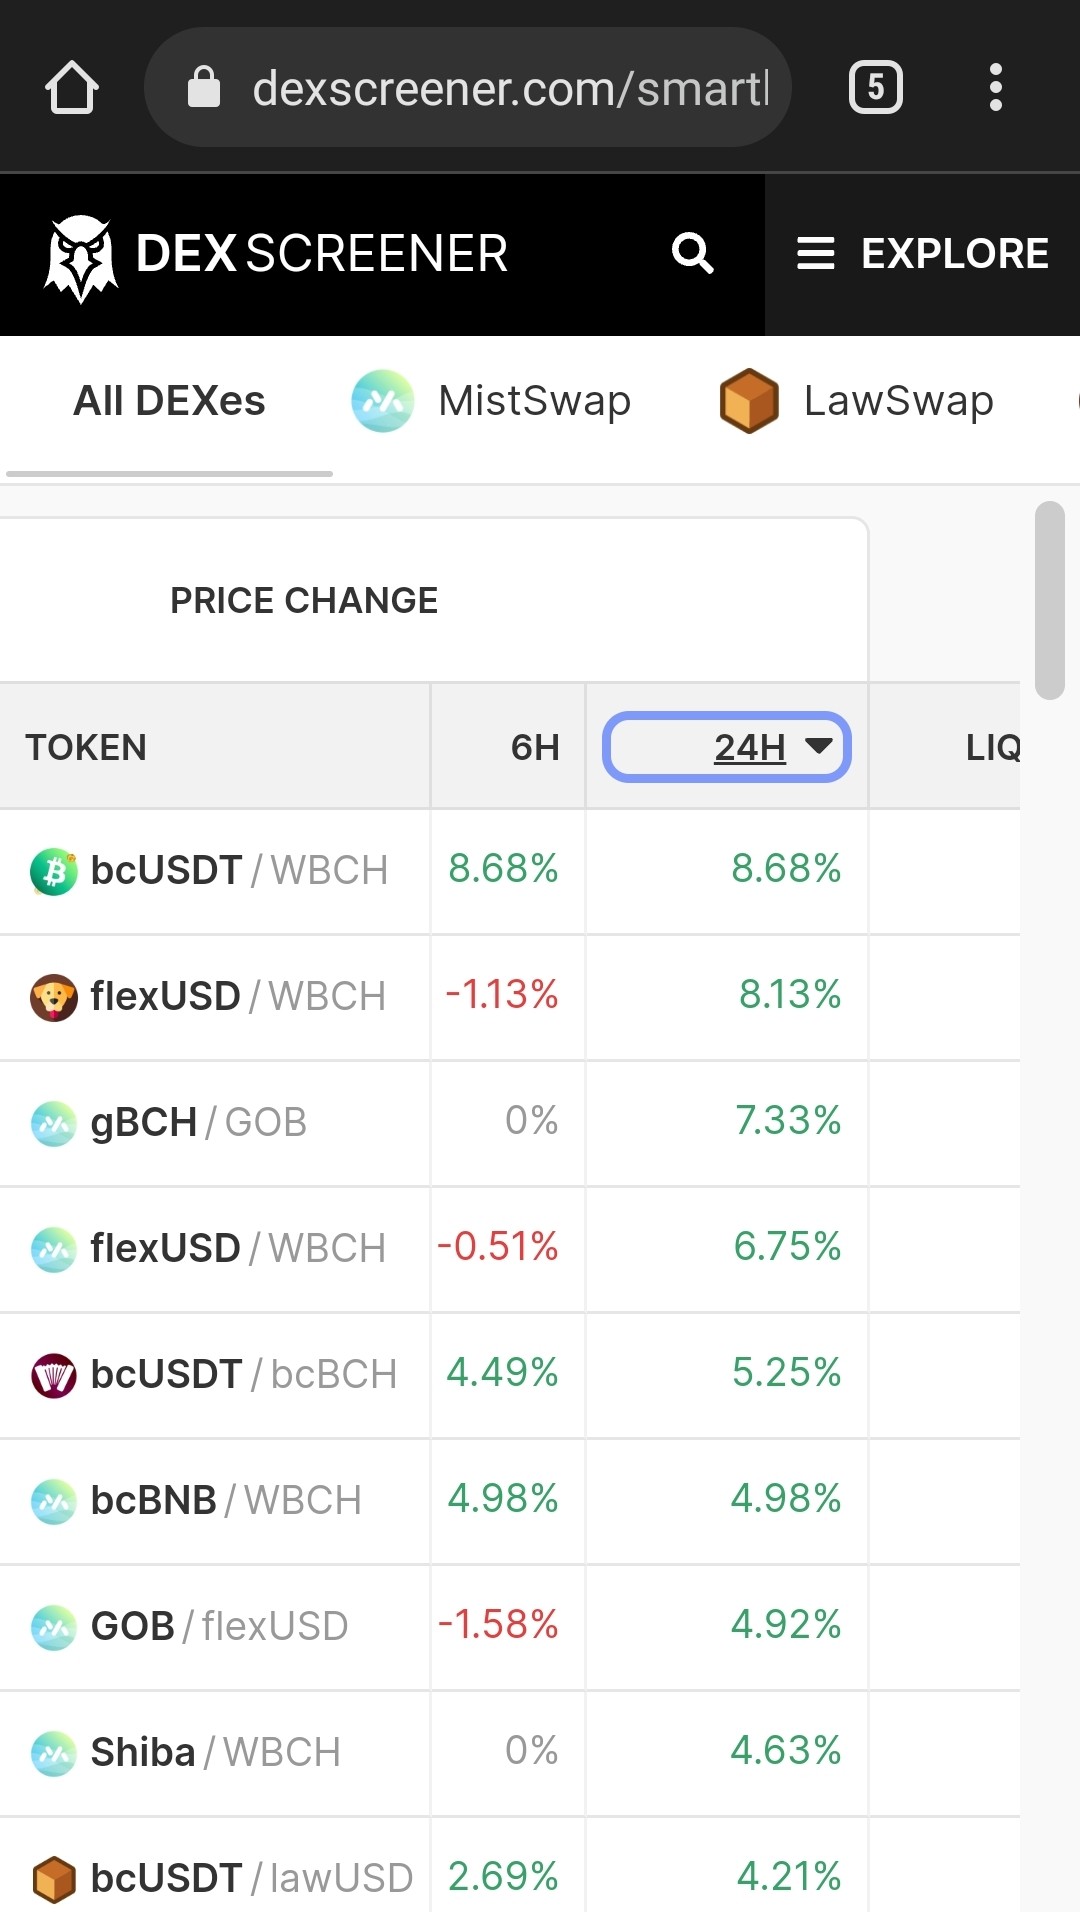Open the EXPLORE hamburger menu

[922, 254]
